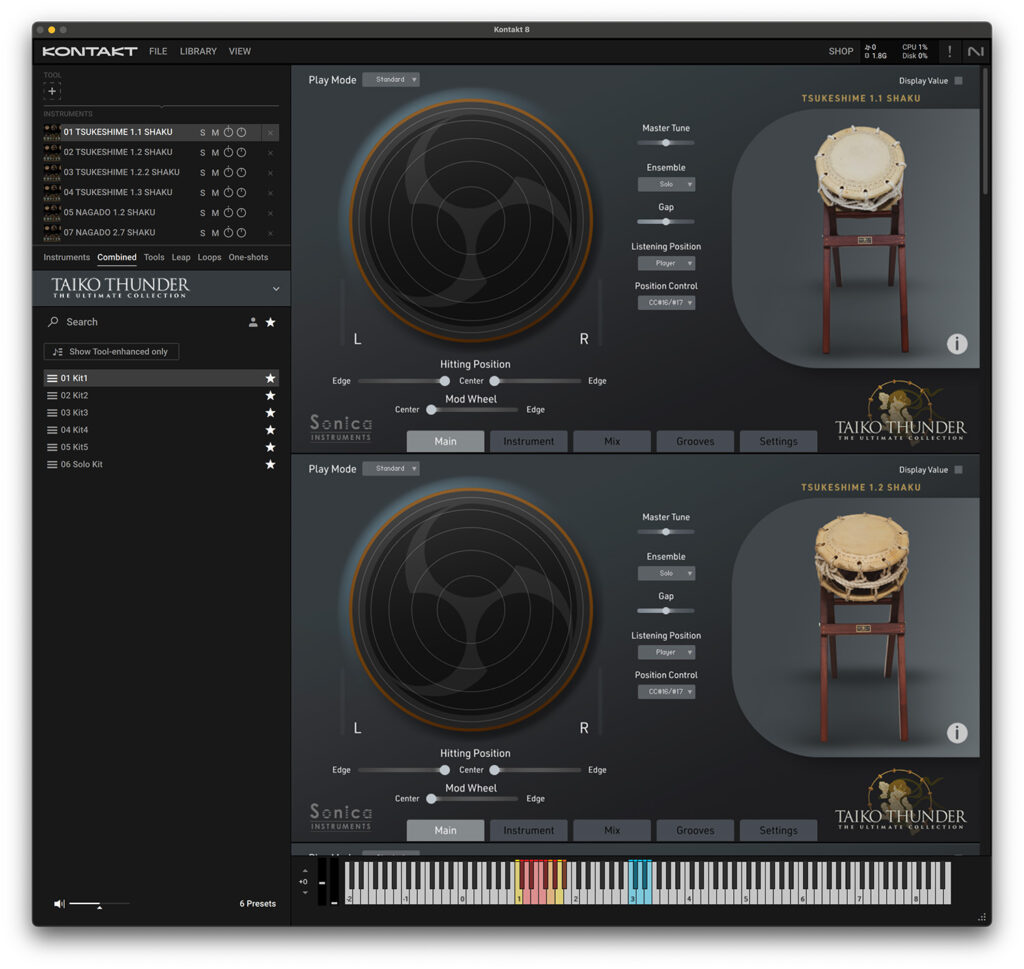The image size is (1024, 969).
Task: Remove 02 TSUKESHIME 1.2 SHAKU with x icon
Action: click(x=270, y=153)
